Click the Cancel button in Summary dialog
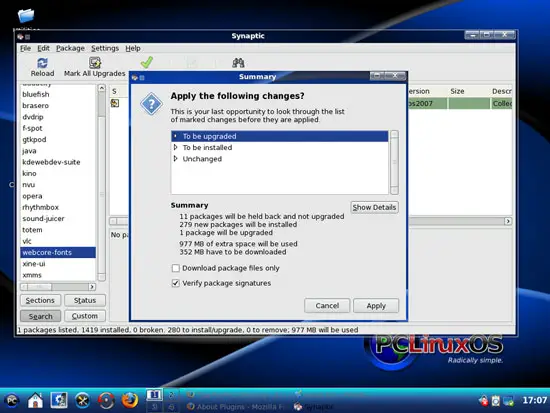The image size is (550, 413). [327, 306]
